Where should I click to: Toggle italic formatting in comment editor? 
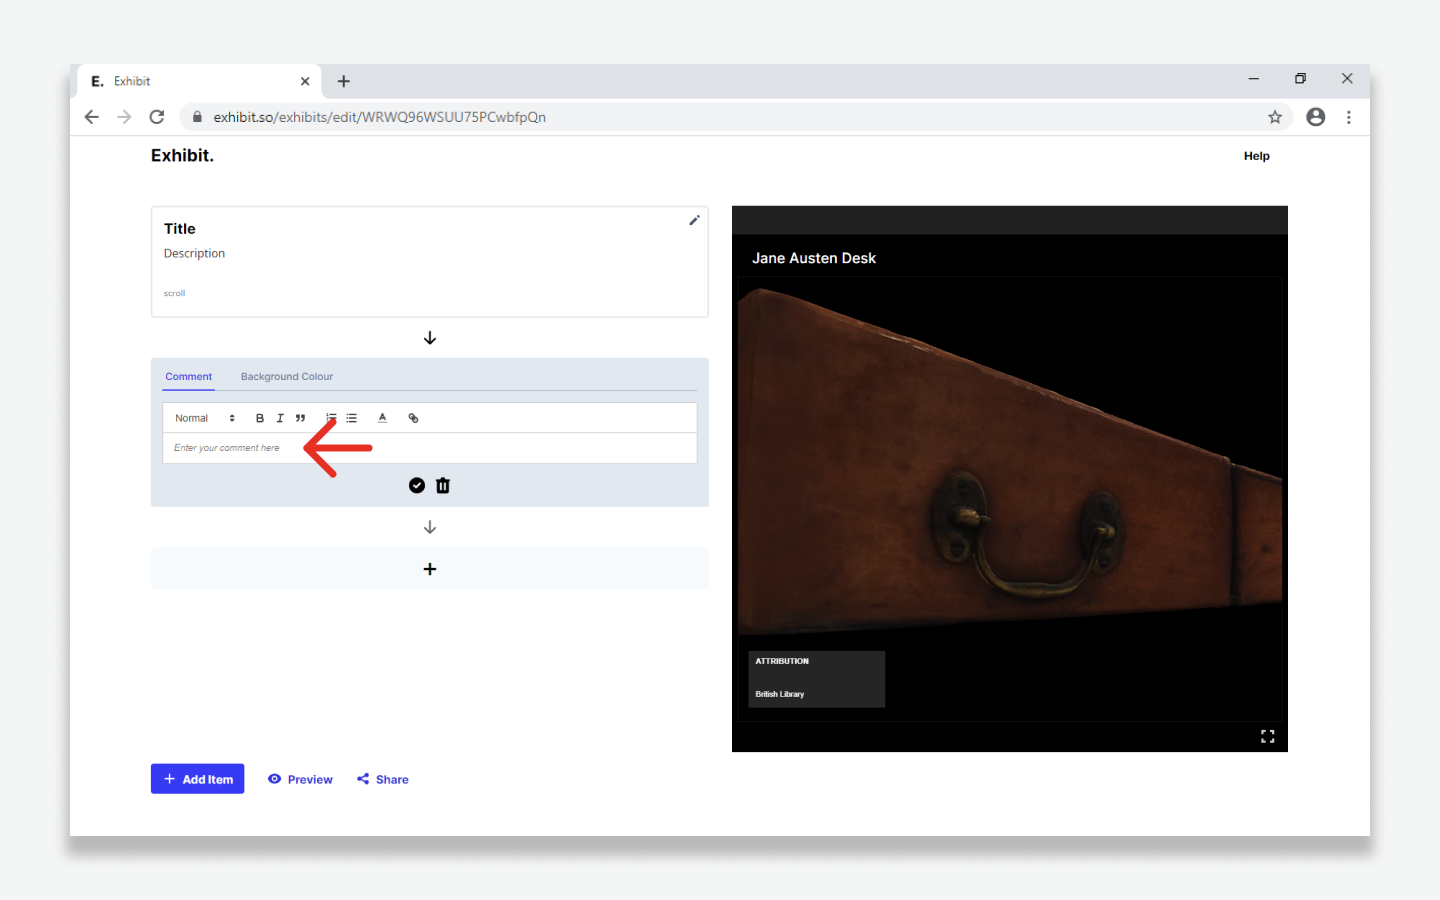pyautogui.click(x=280, y=418)
